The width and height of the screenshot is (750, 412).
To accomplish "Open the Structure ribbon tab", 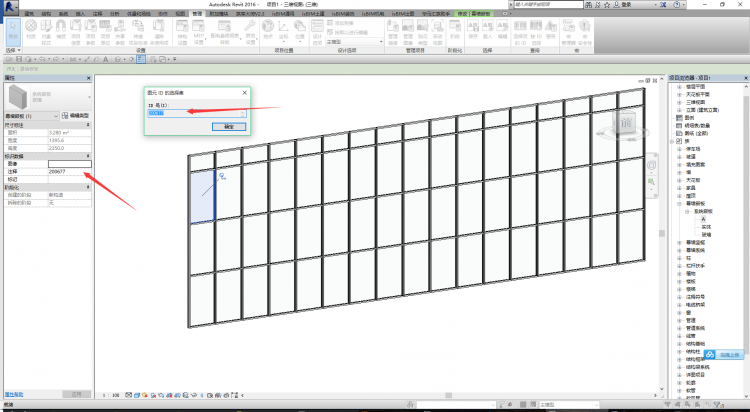I will pyautogui.click(x=46, y=14).
